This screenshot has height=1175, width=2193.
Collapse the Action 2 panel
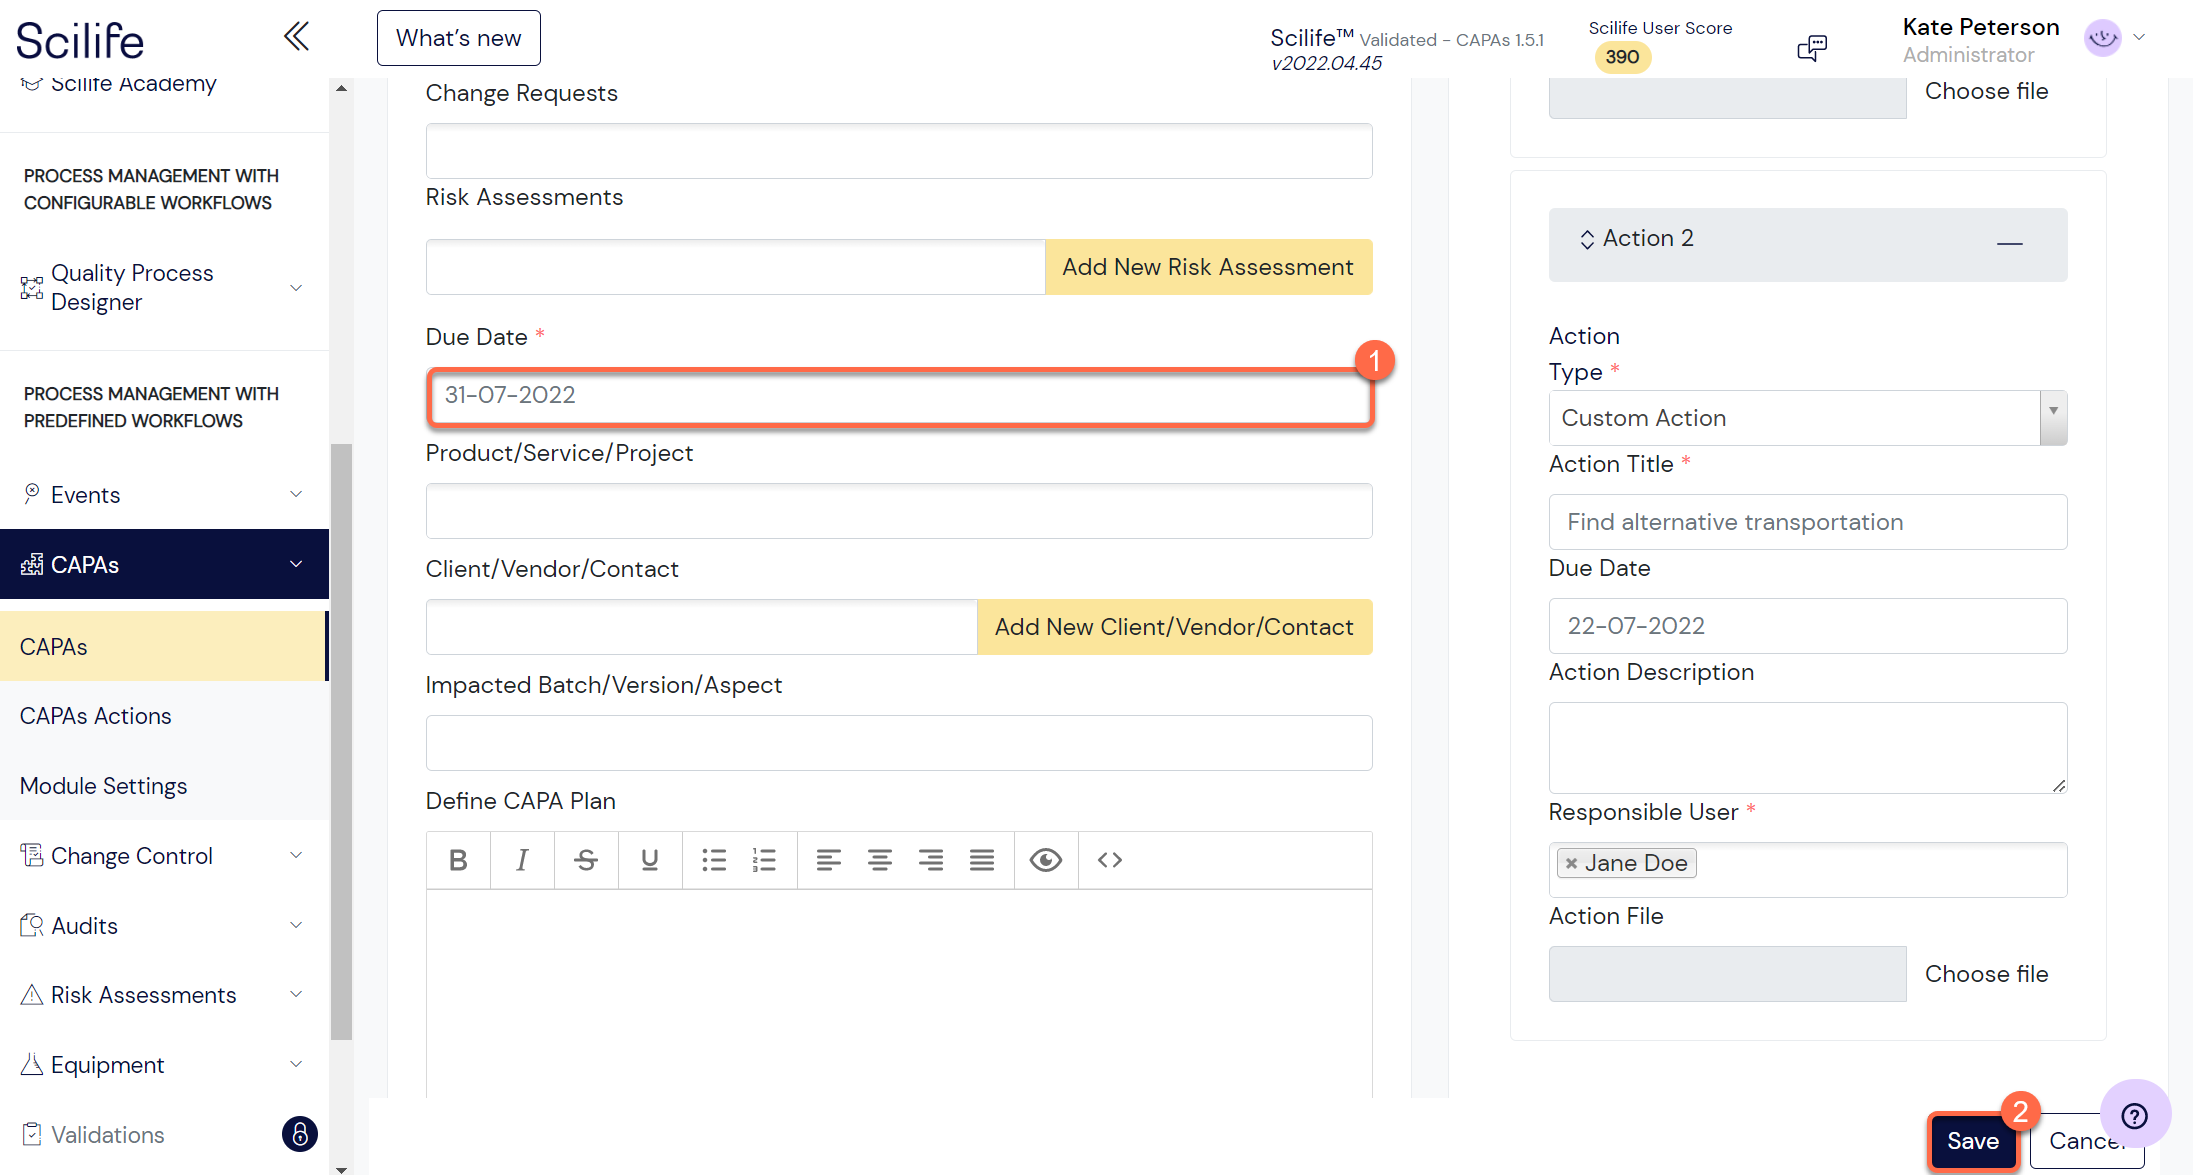tap(2009, 244)
